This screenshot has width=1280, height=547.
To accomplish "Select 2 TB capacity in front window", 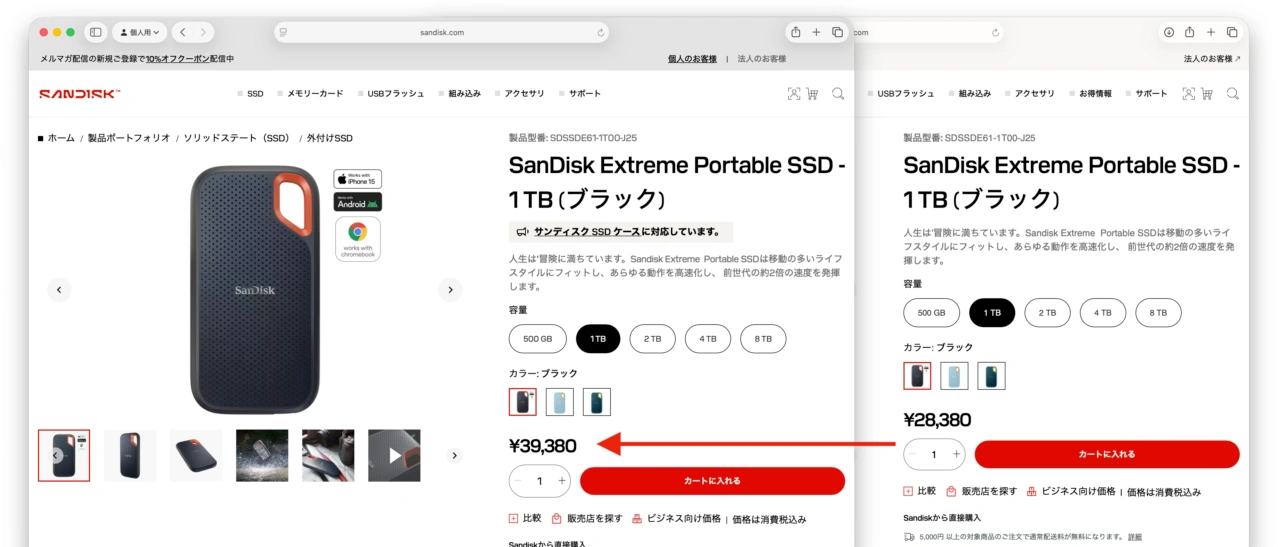I will pos(653,339).
